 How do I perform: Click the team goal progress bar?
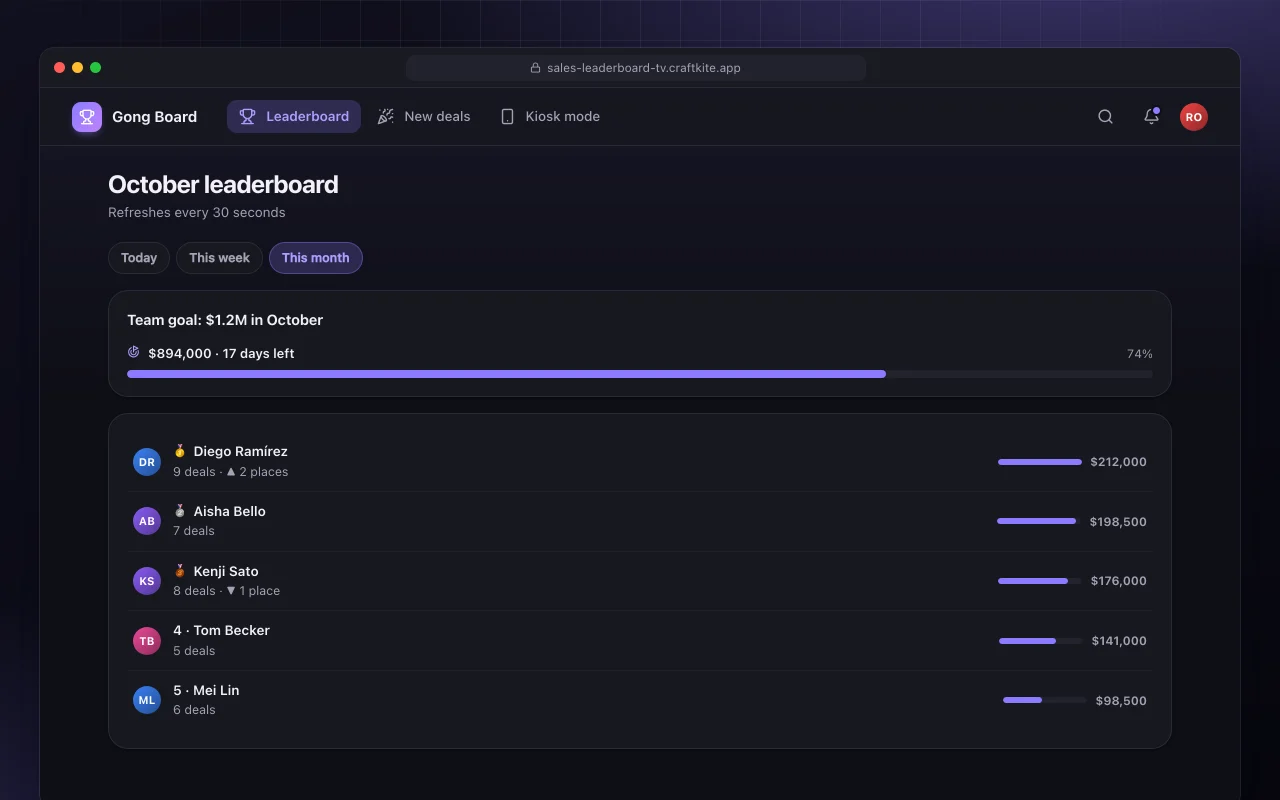pos(640,374)
